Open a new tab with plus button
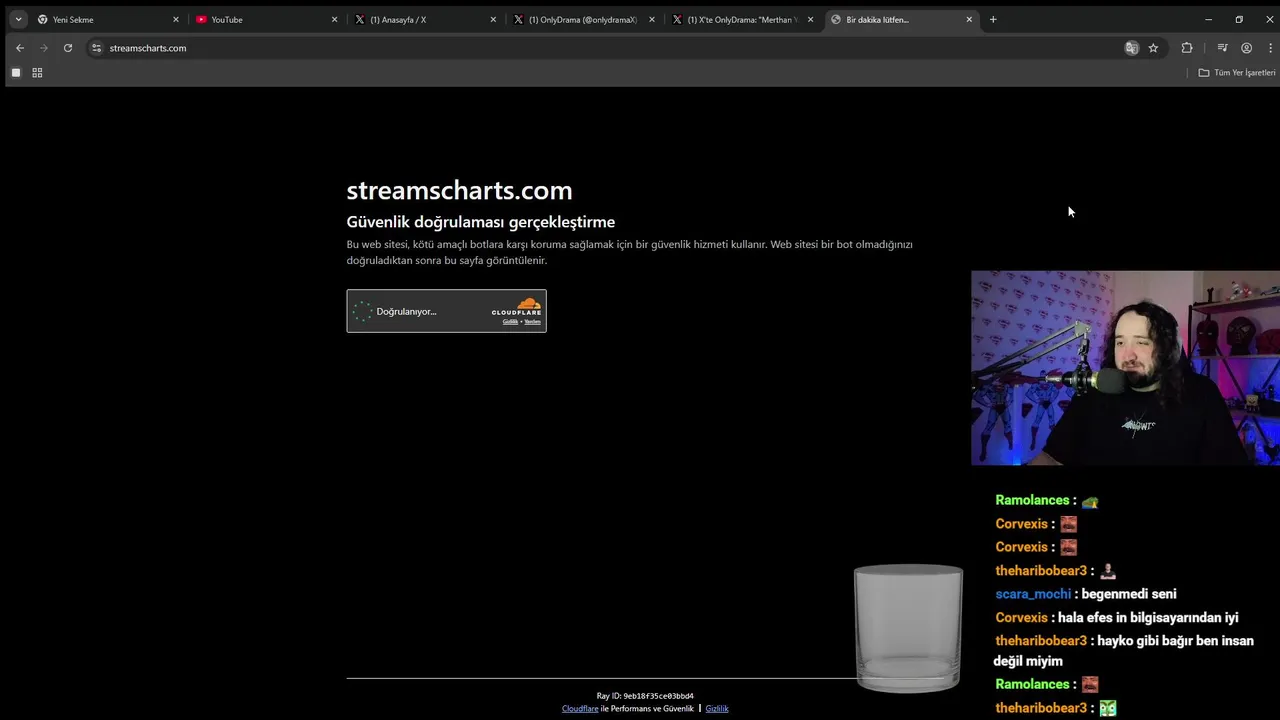Image resolution: width=1280 pixels, height=720 pixels. 993,19
